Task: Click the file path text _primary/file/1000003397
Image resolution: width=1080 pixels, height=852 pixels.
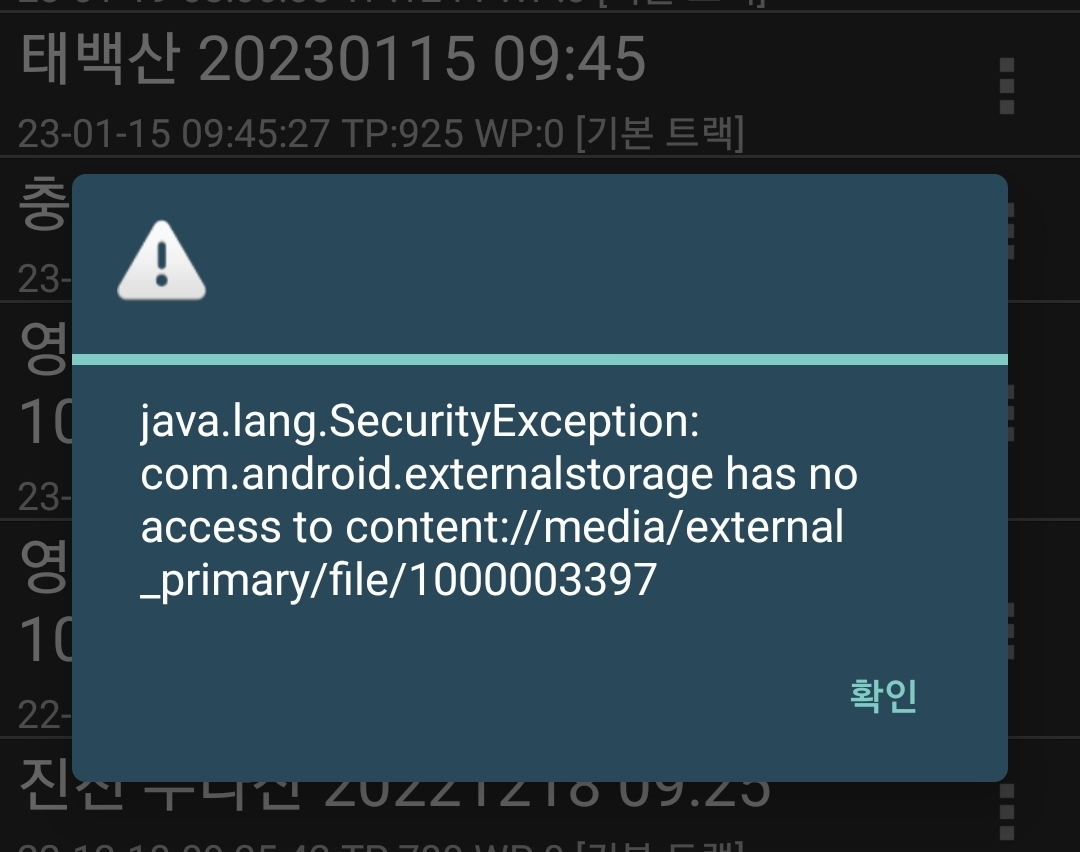Action: pyautogui.click(x=399, y=580)
